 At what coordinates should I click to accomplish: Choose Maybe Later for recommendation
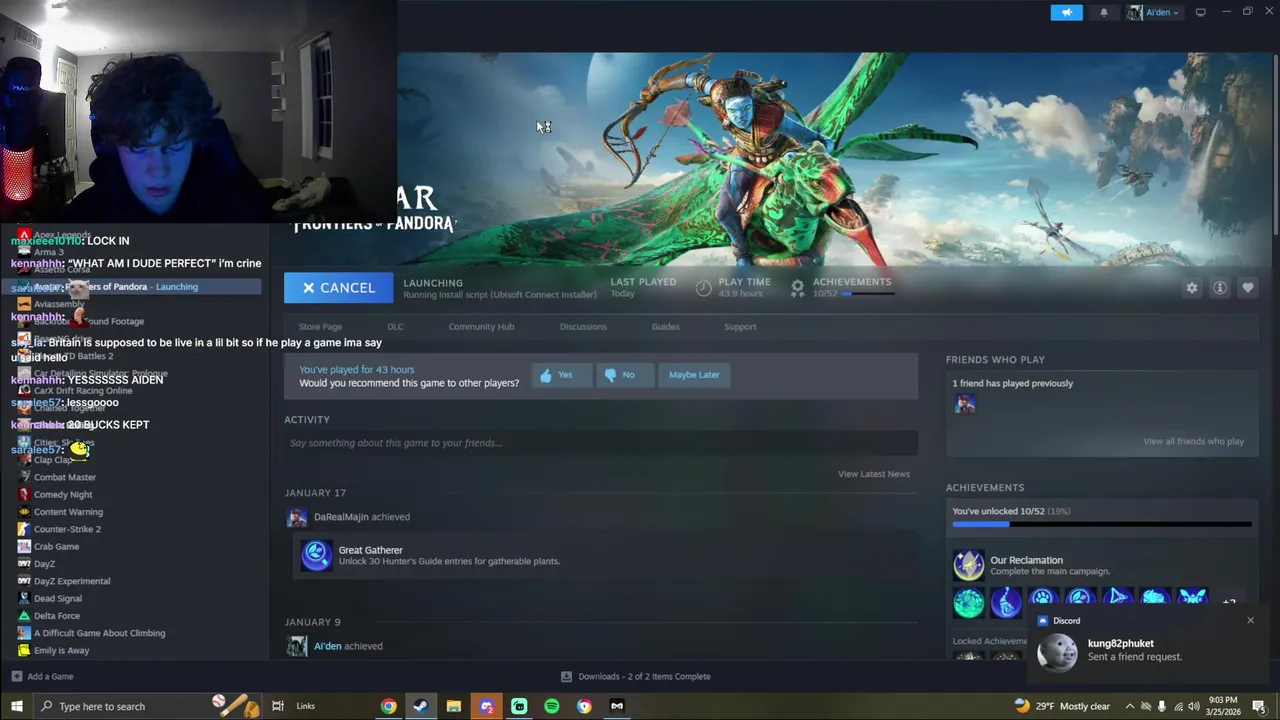pos(694,375)
